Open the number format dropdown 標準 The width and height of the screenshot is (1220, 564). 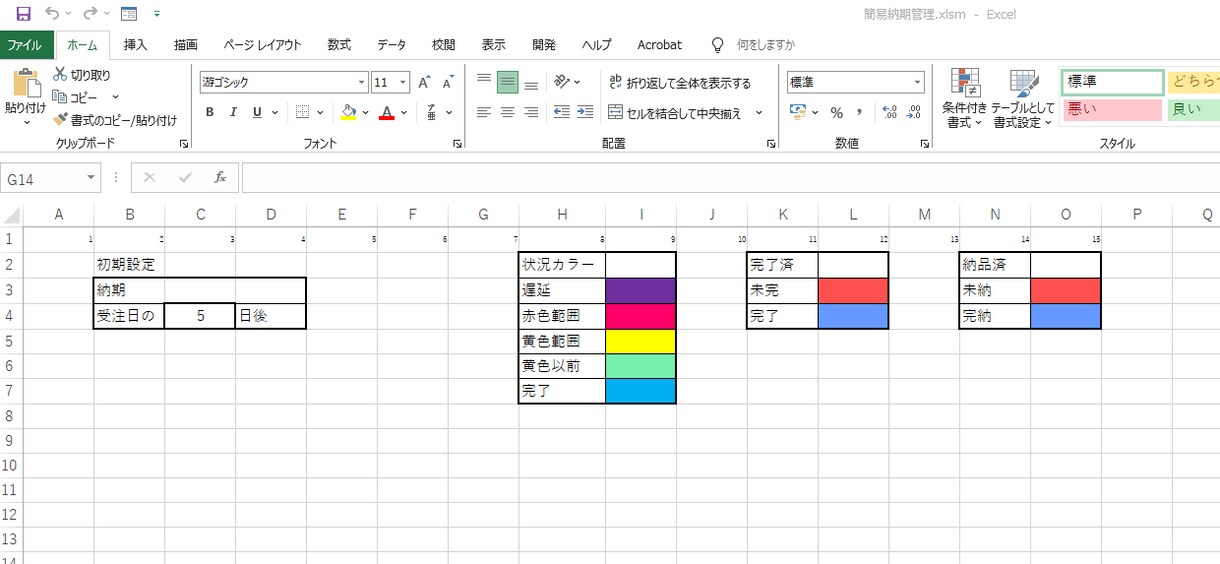(x=917, y=83)
